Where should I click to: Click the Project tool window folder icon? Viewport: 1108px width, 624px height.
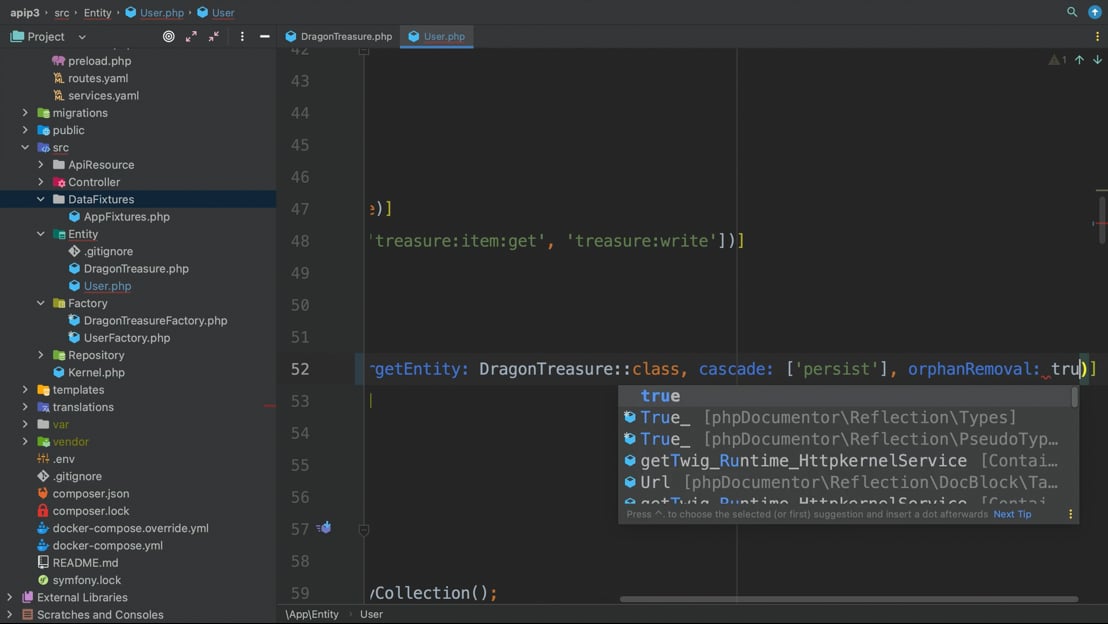17,37
